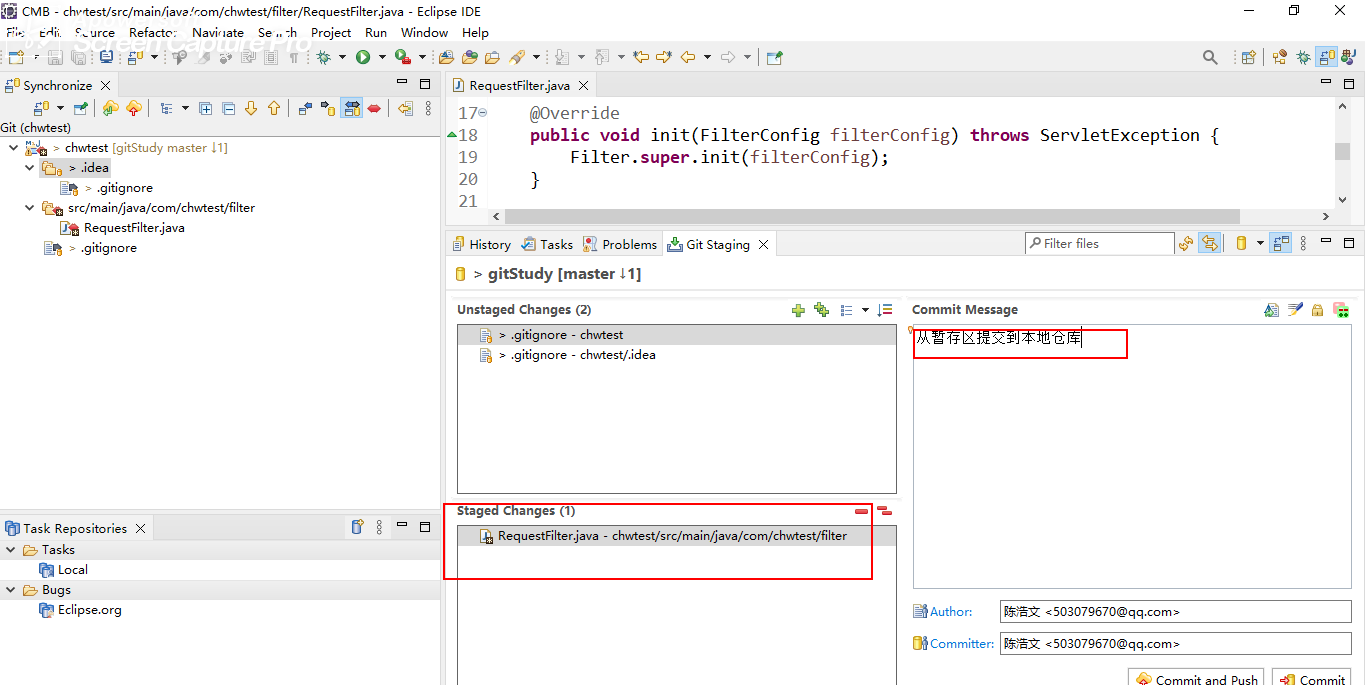1365x685 pixels.
Task: Click Collapse All in Synchronize view
Action: [x=228, y=108]
